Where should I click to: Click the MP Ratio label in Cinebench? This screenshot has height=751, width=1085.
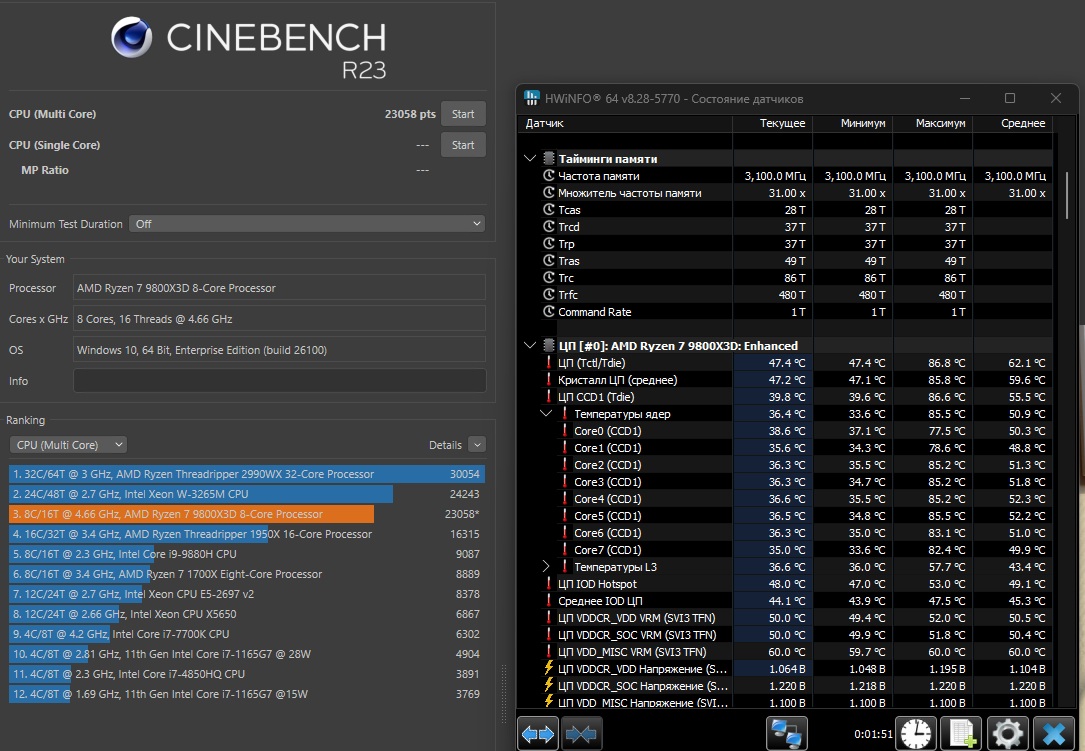45,170
